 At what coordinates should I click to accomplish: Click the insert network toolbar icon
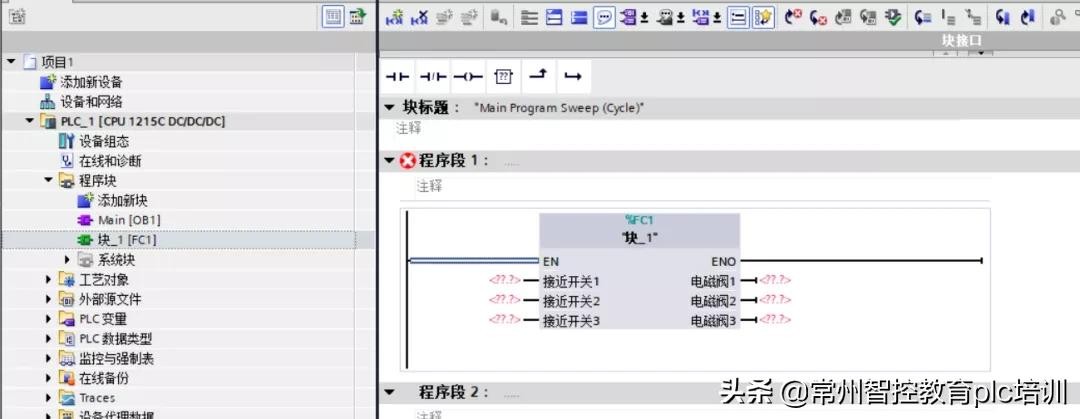(x=394, y=17)
